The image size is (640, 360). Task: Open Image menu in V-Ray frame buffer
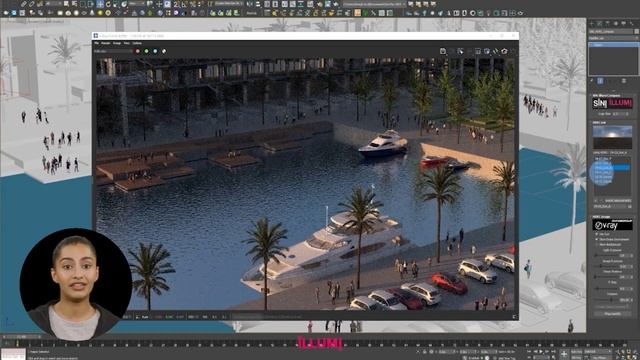[117, 43]
